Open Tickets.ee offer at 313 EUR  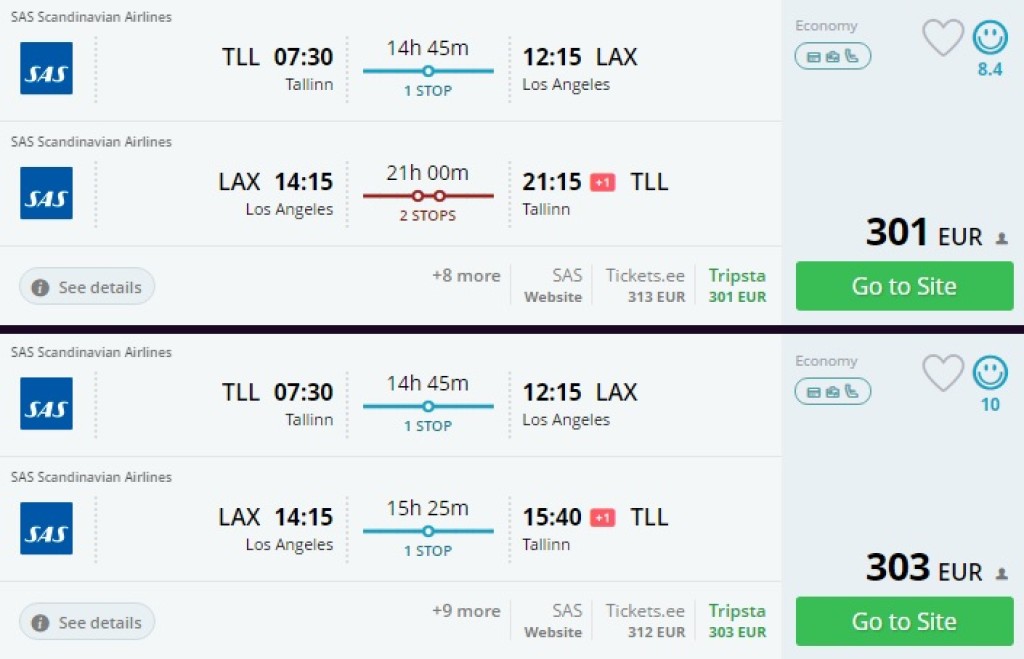[646, 285]
